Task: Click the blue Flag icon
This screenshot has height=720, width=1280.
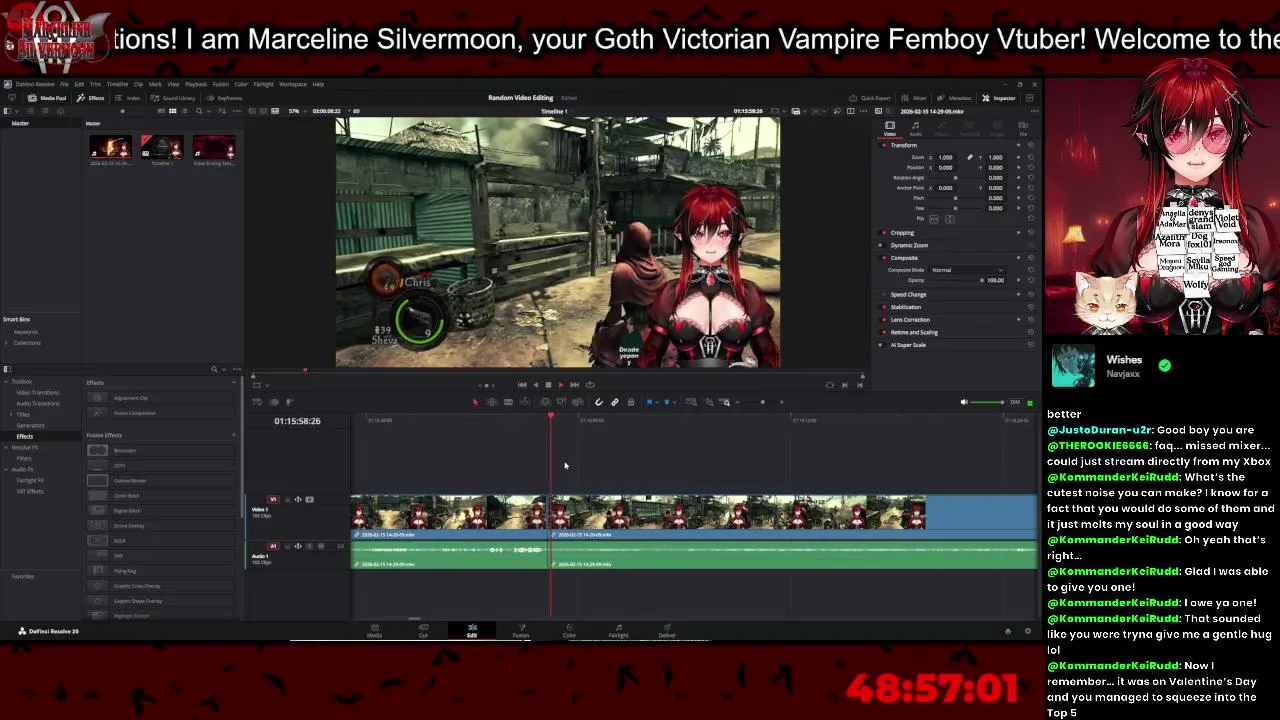Action: click(650, 402)
